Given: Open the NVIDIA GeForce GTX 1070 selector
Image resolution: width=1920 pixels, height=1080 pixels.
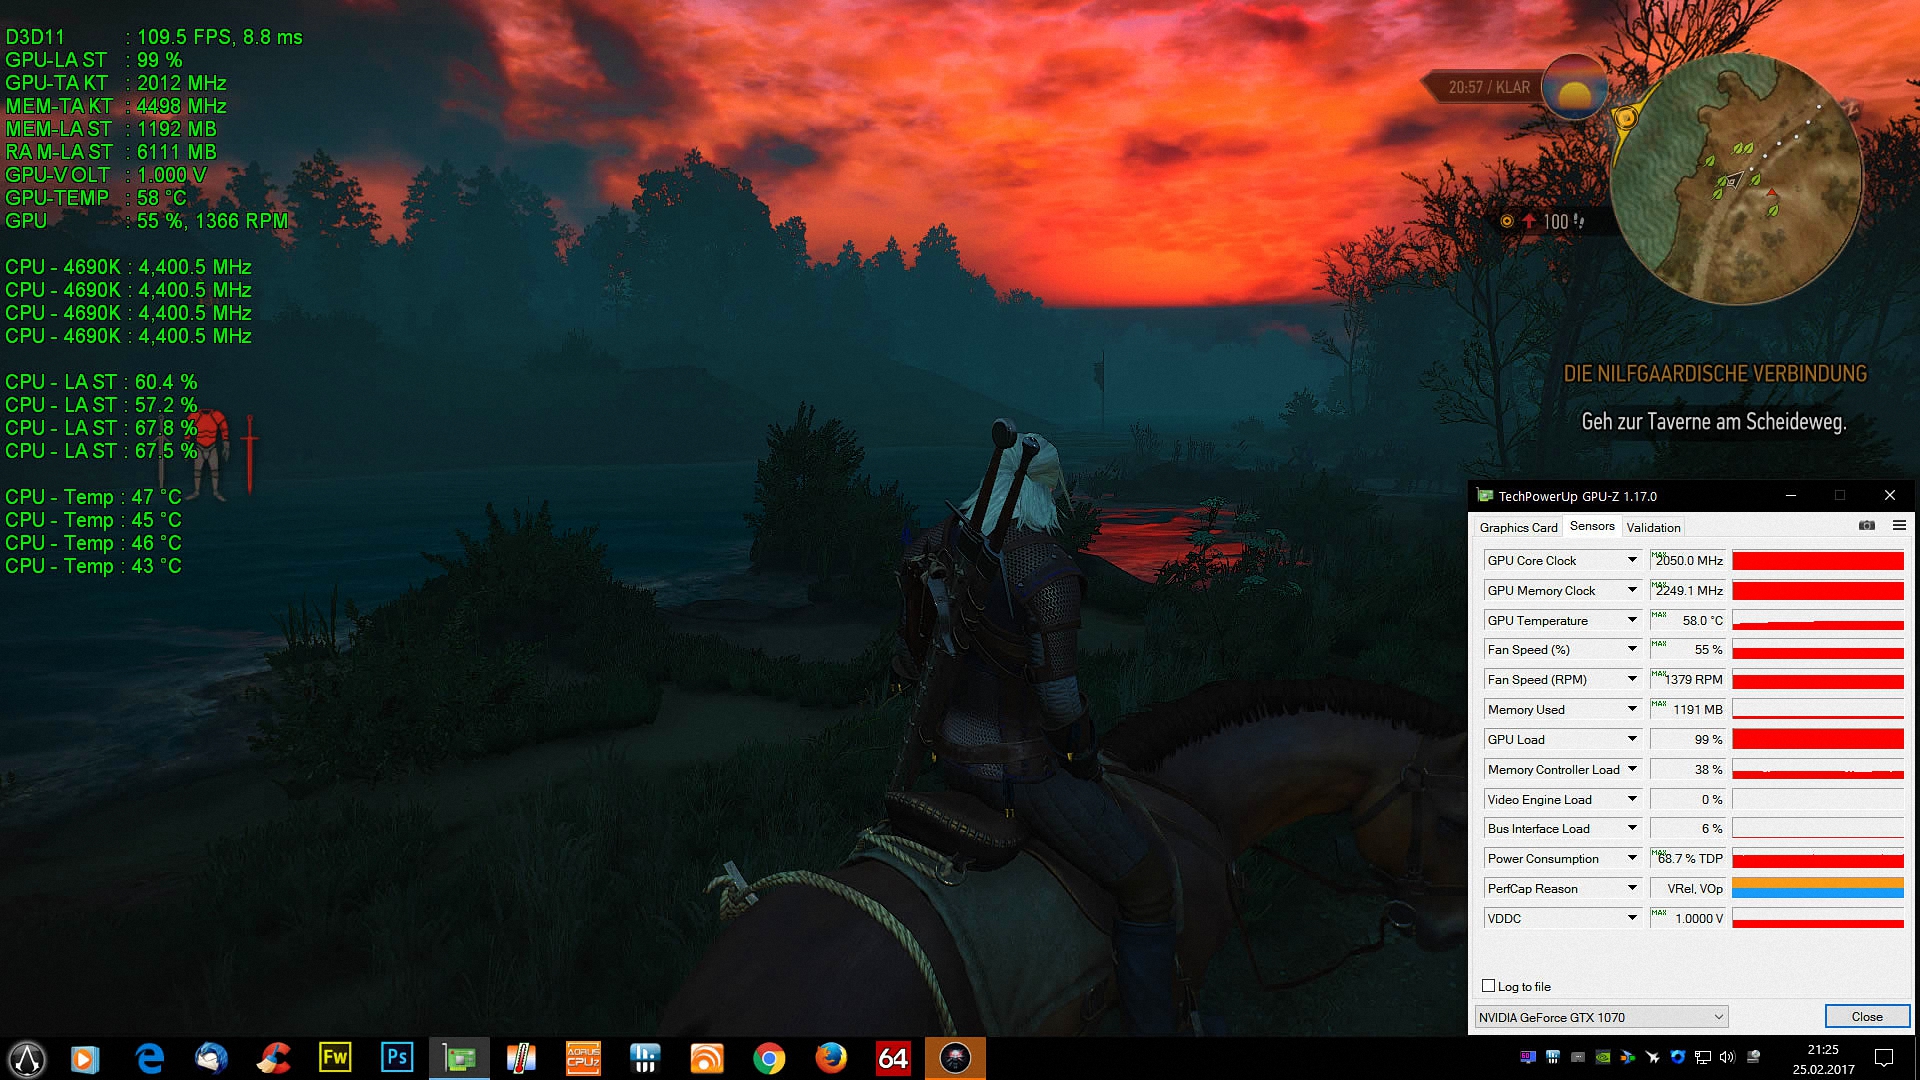Looking at the screenshot, I should (x=1601, y=1017).
